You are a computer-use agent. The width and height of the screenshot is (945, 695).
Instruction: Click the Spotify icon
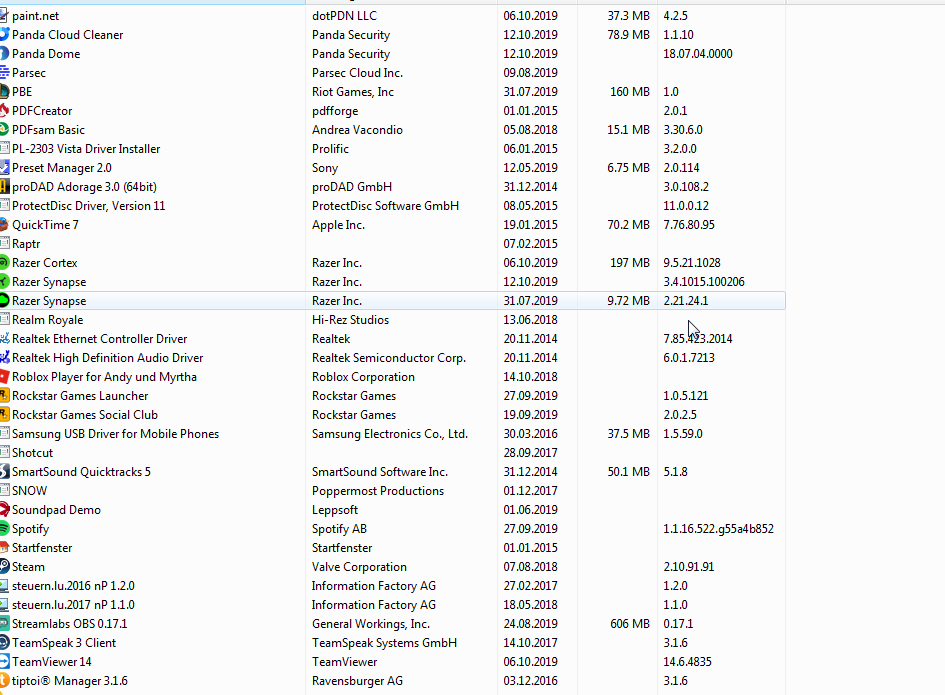4,528
